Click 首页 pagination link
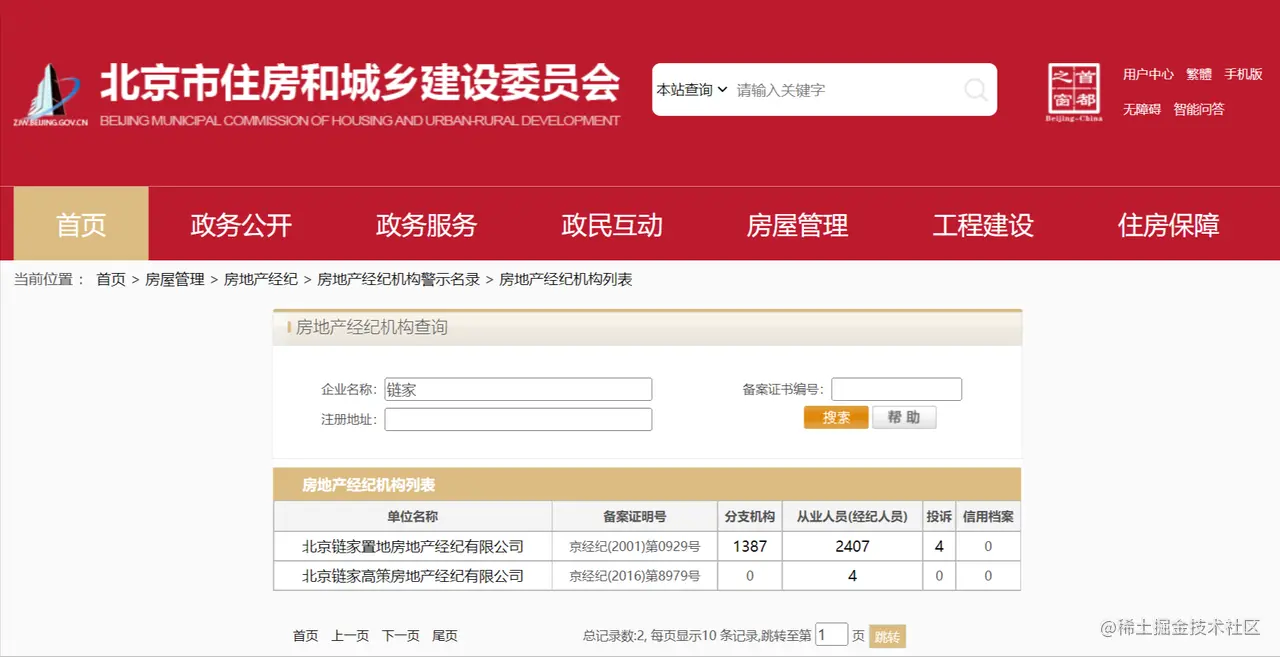 tap(305, 635)
